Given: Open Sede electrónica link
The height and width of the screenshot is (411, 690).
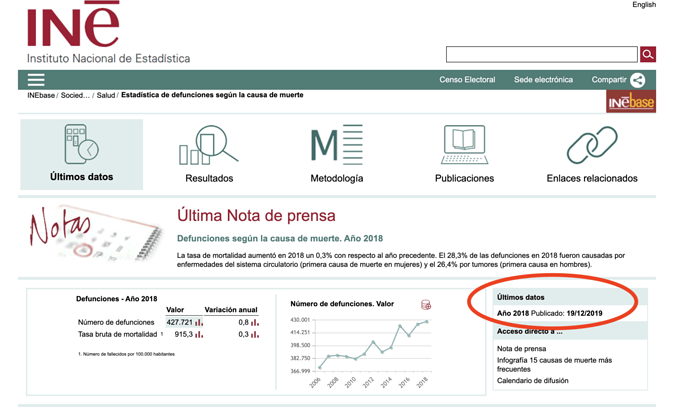Looking at the screenshot, I should pos(543,80).
